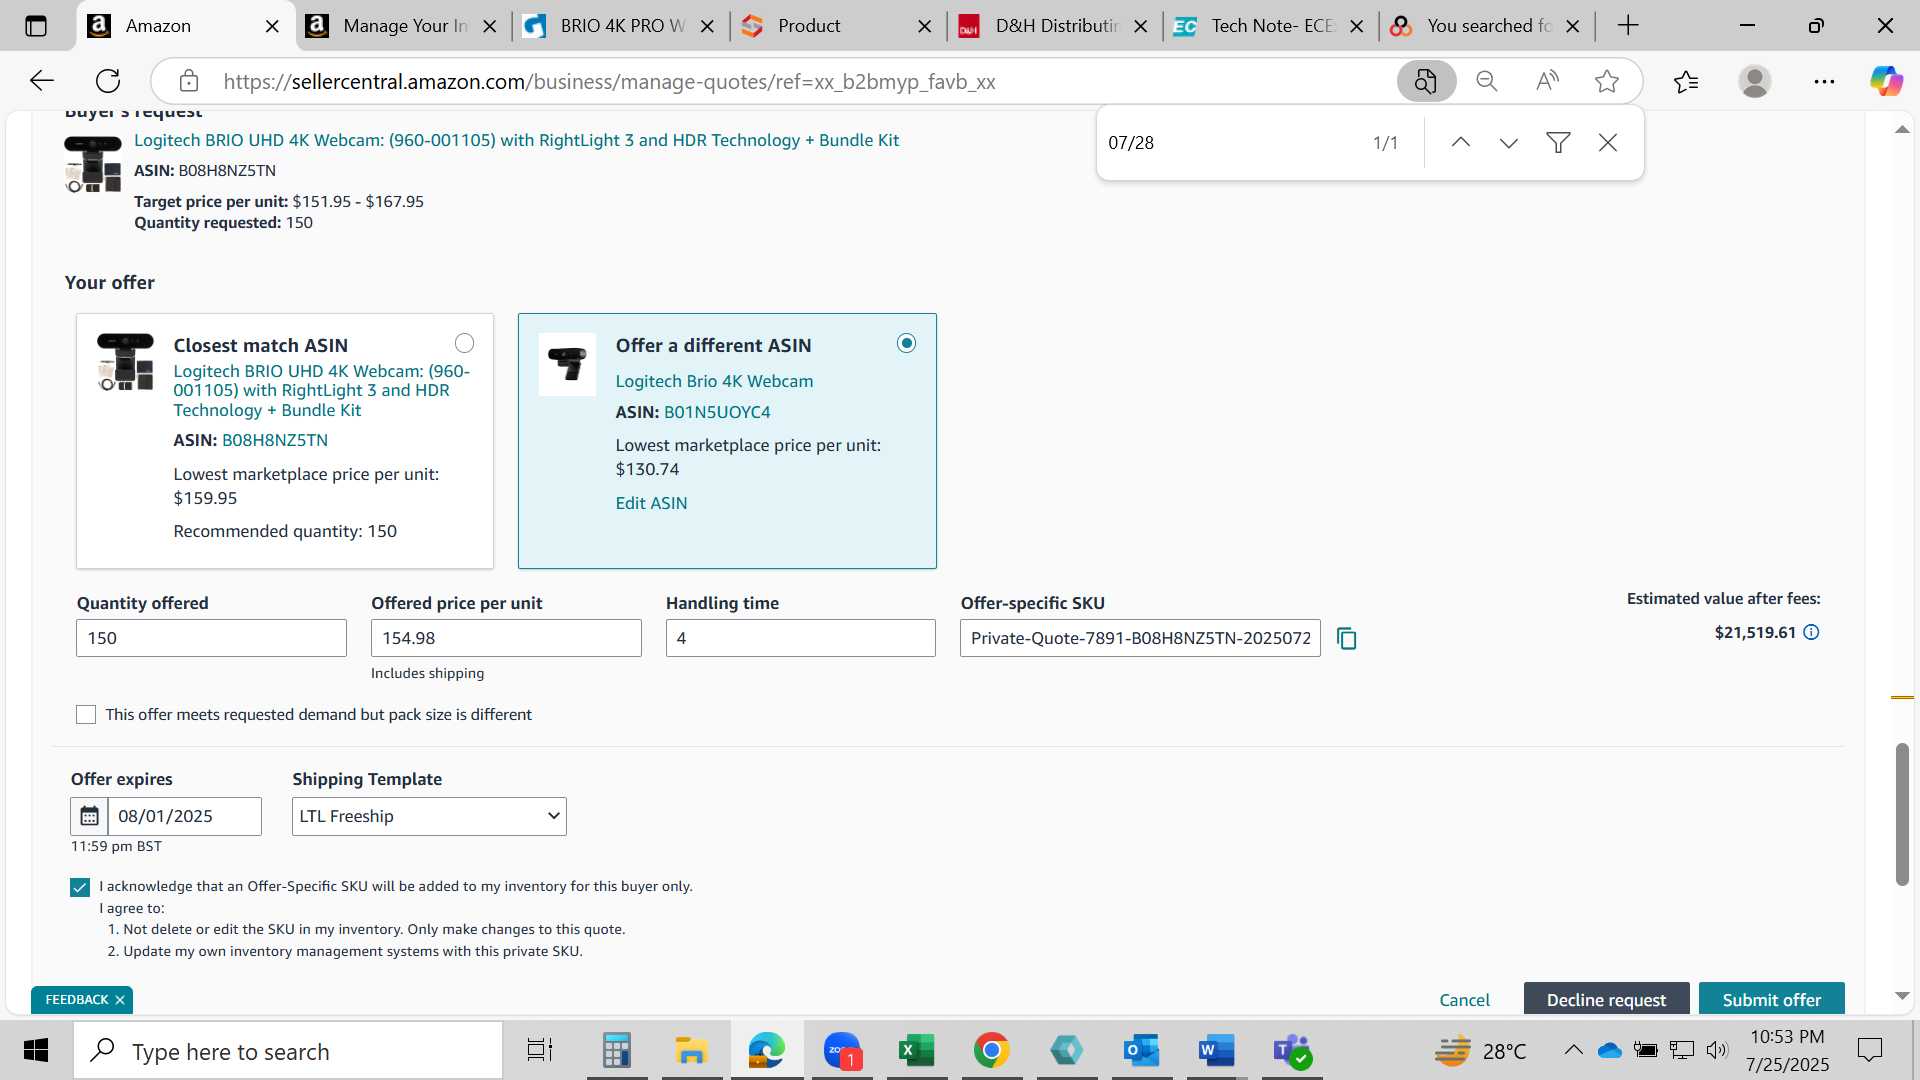The width and height of the screenshot is (1920, 1080).
Task: Open Excel from the taskbar
Action: tap(917, 1050)
